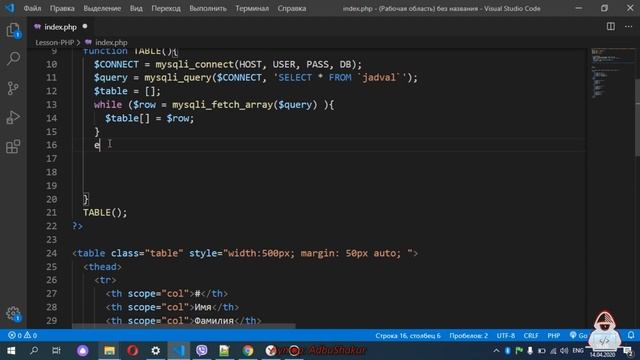Click the volume speaker tray icon
Viewport: 640px width, 360px height.
[x=564, y=351]
